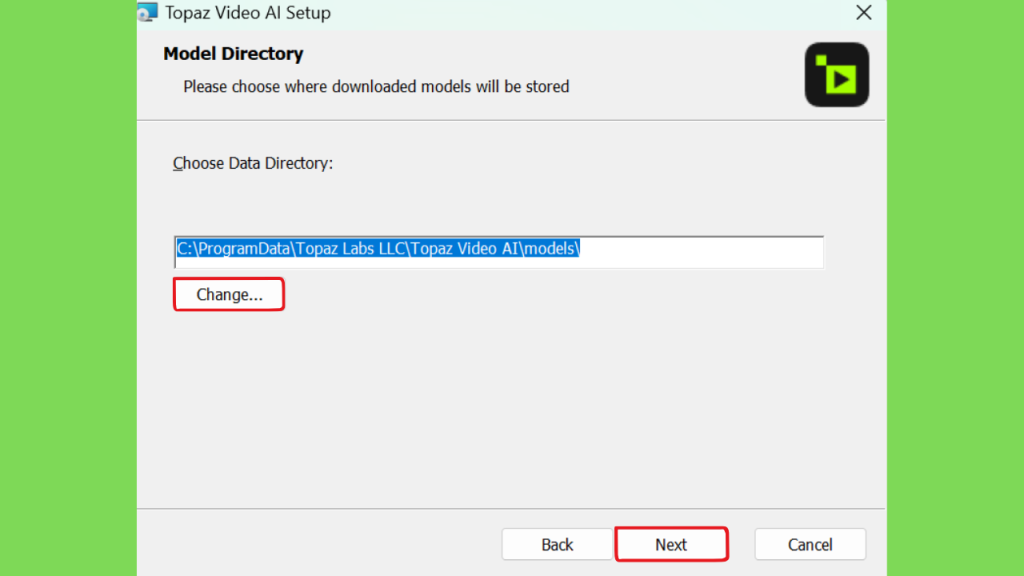The image size is (1024, 576).
Task: Click the installer icon in the title bar
Action: point(148,12)
